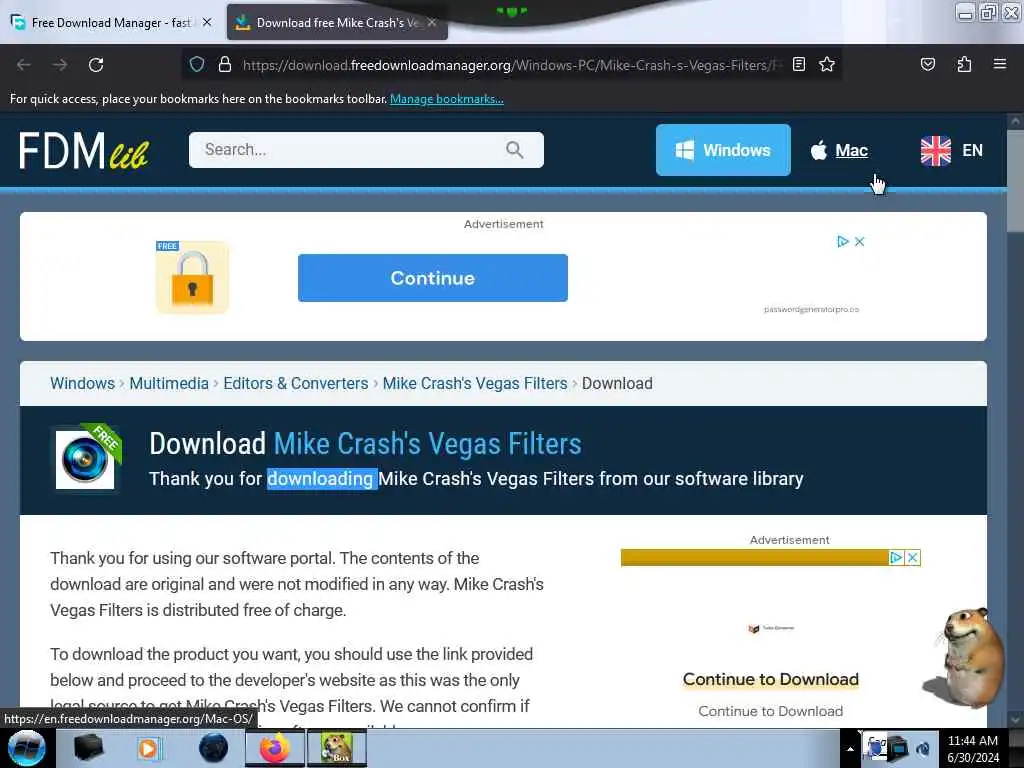Screen dimensions: 1024x768
Task: Toggle reader view icon in address bar
Action: pyautogui.click(x=799, y=64)
